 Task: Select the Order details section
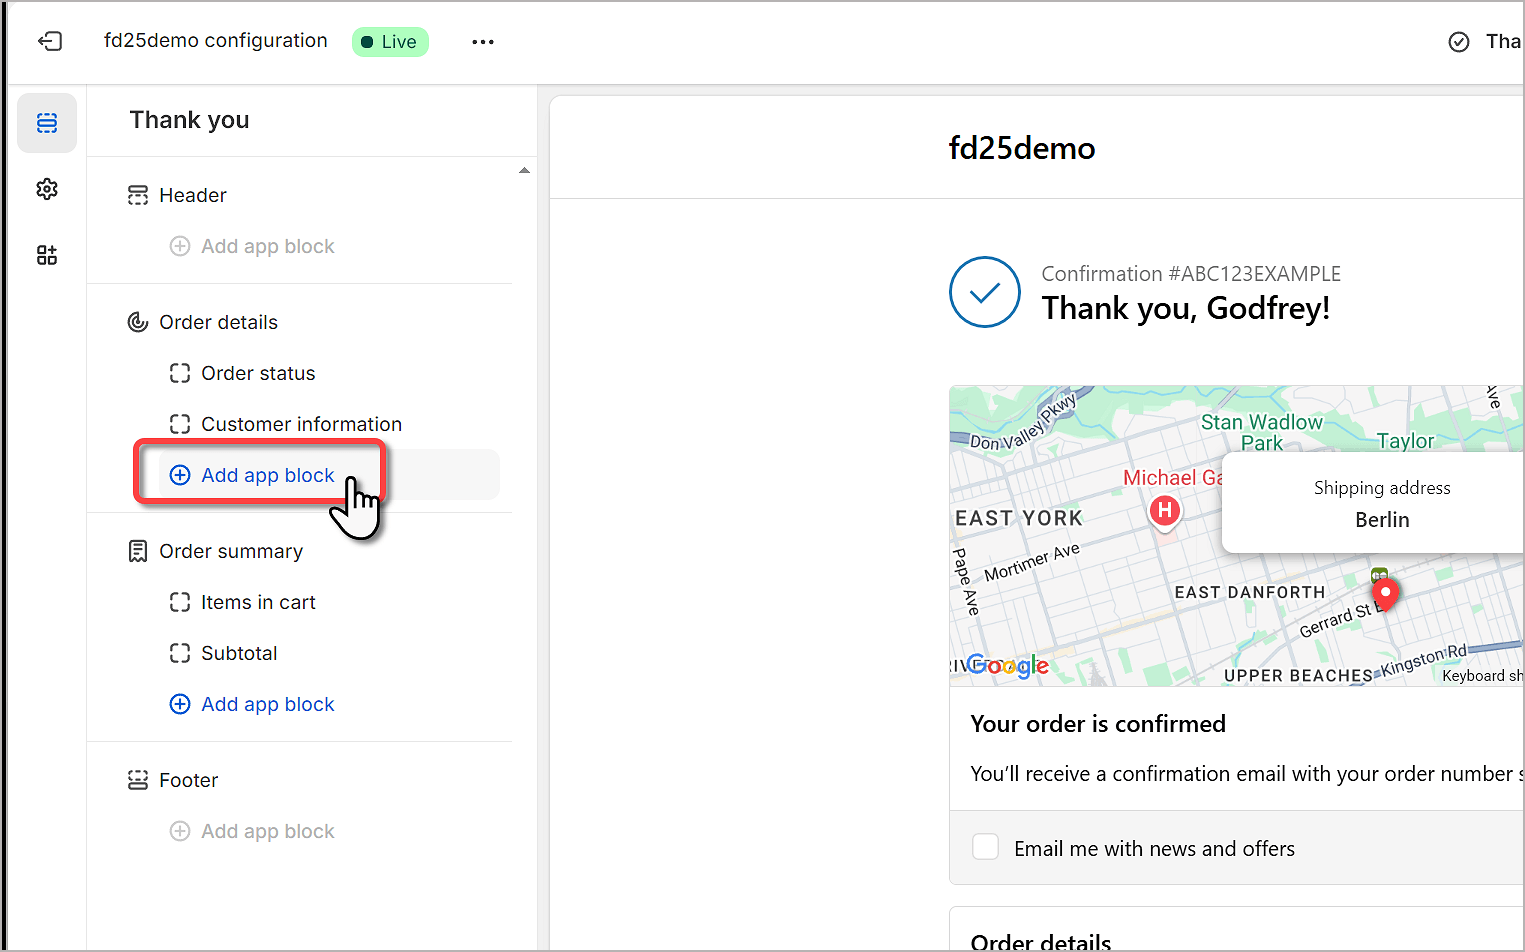pyautogui.click(x=218, y=322)
